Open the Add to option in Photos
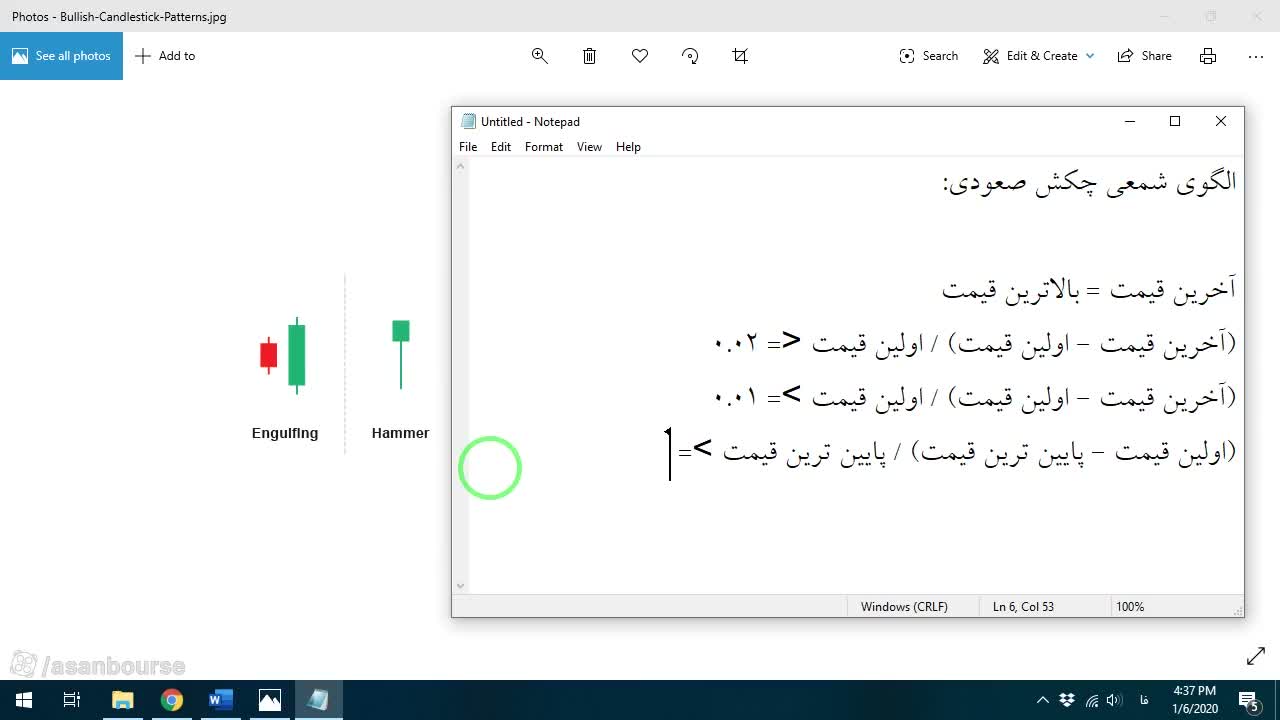The width and height of the screenshot is (1280, 720). (165, 56)
